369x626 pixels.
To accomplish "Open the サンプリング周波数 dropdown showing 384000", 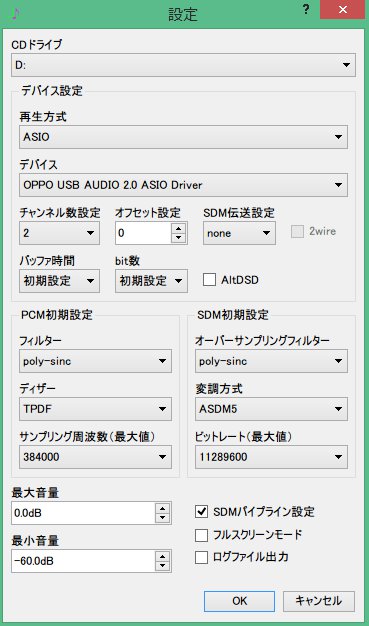I will (x=95, y=457).
